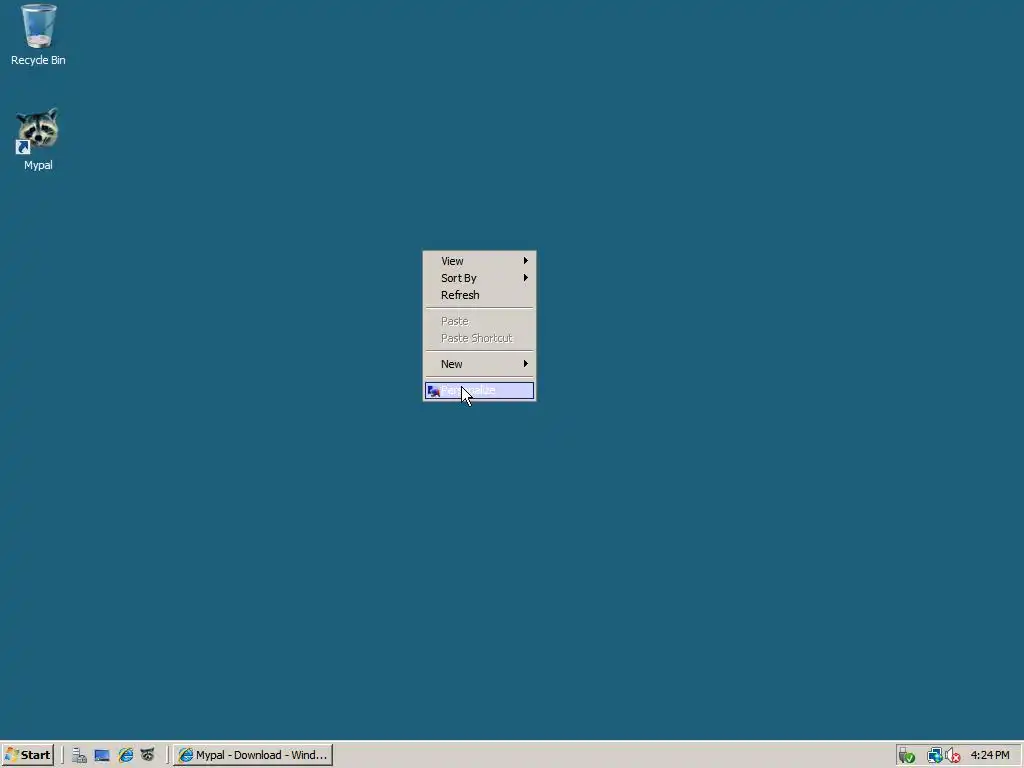Choose Refresh in context menu
The width and height of the screenshot is (1024, 768).
coord(479,295)
